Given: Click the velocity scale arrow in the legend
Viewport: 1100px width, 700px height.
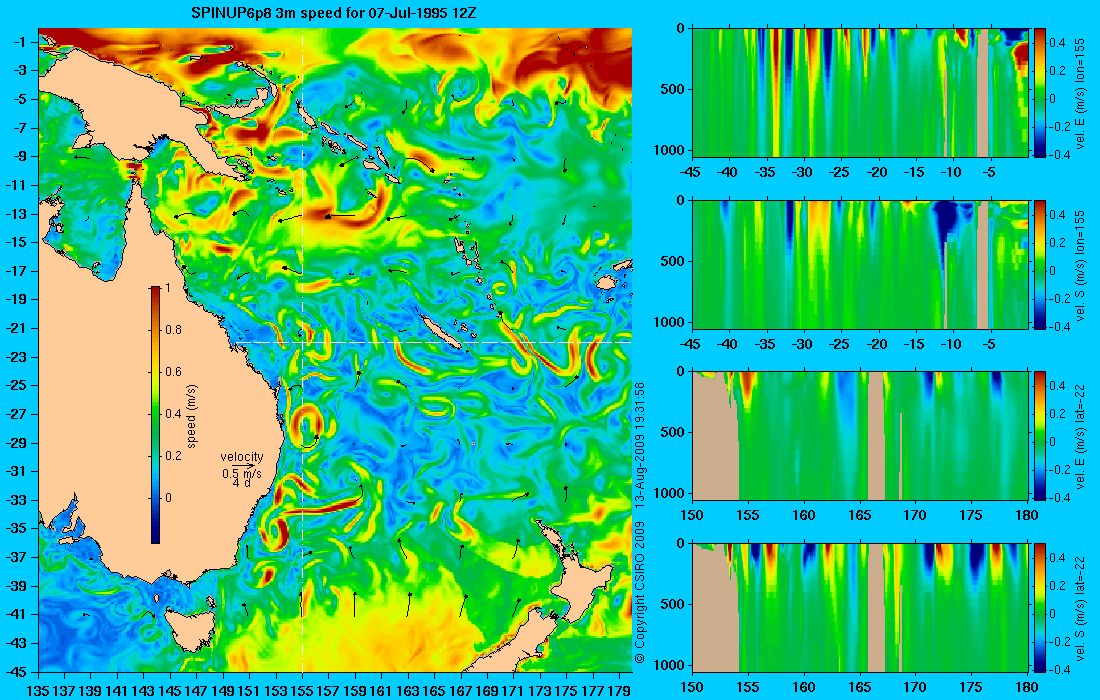Looking at the screenshot, I should click(x=245, y=466).
